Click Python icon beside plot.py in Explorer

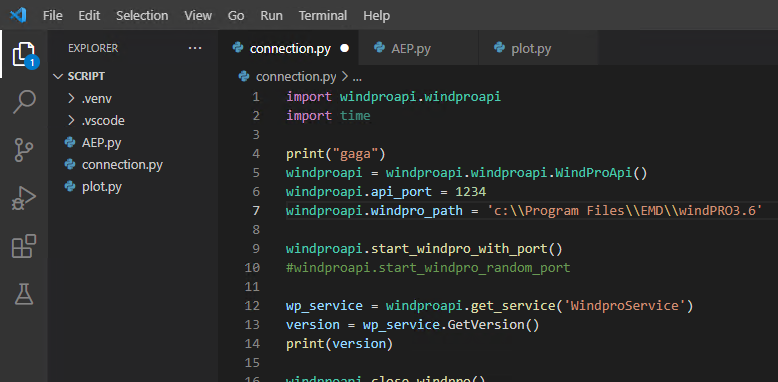click(x=70, y=187)
